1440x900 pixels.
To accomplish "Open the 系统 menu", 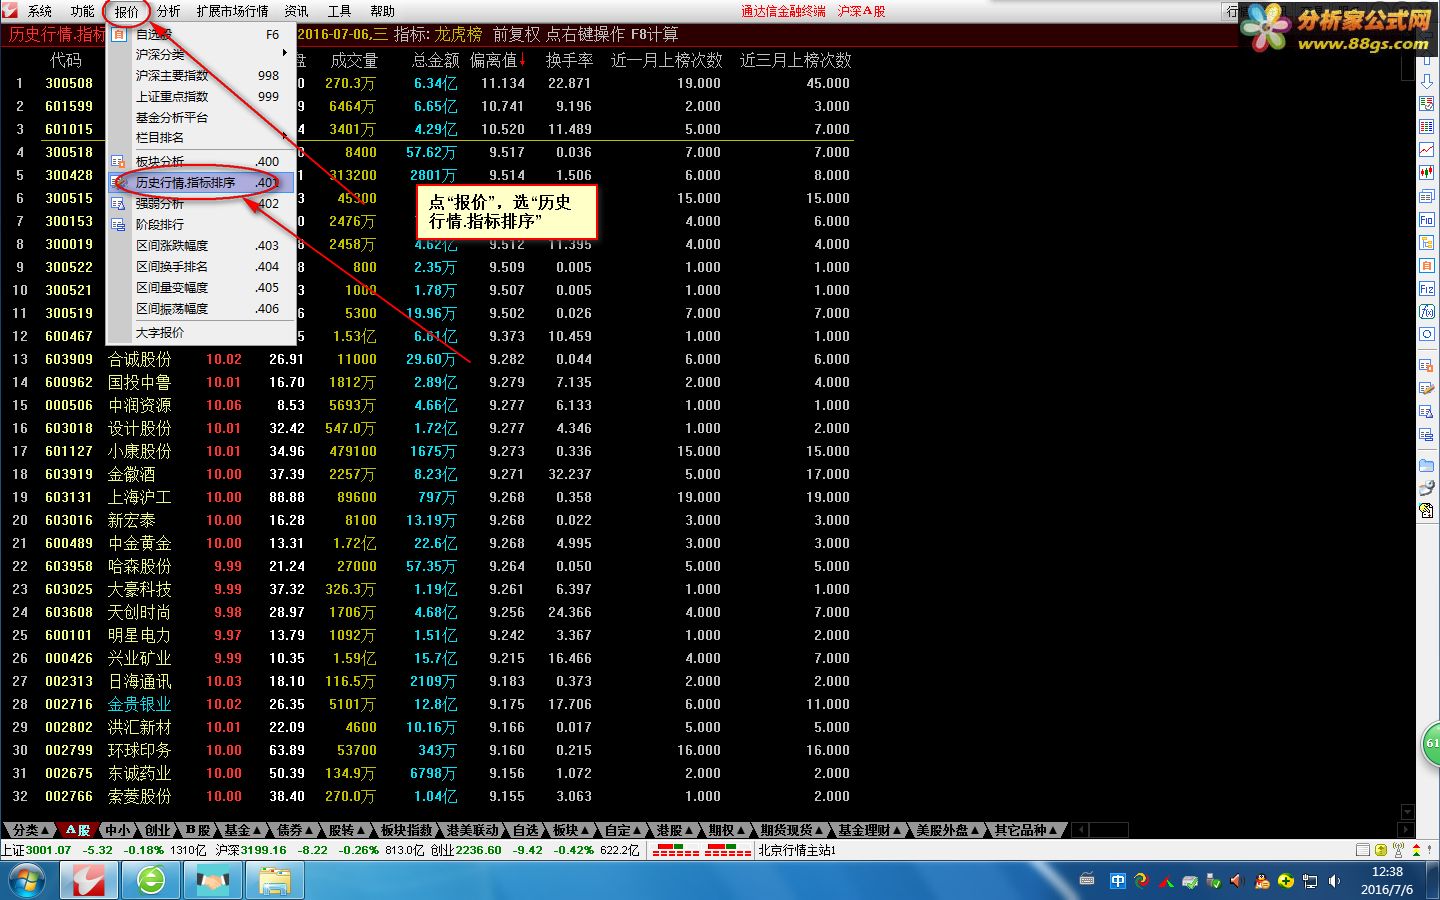I will pos(40,11).
